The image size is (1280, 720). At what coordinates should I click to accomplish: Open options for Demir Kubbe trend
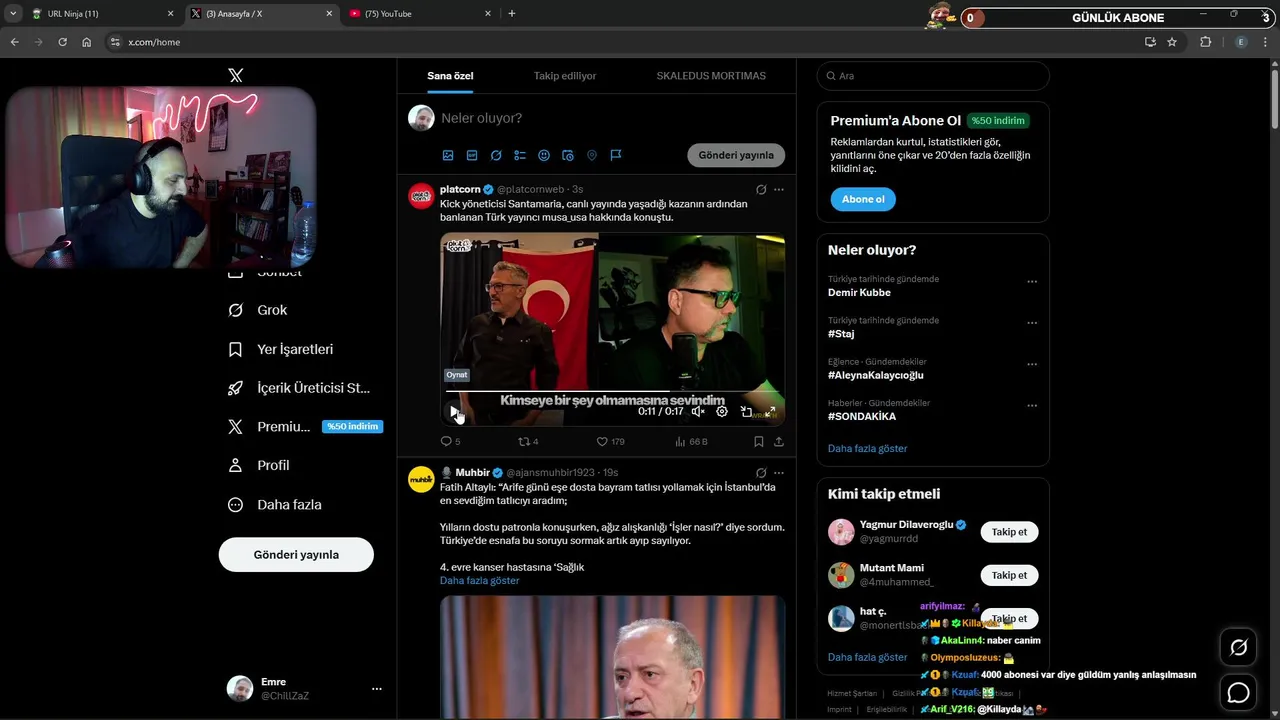(1032, 282)
